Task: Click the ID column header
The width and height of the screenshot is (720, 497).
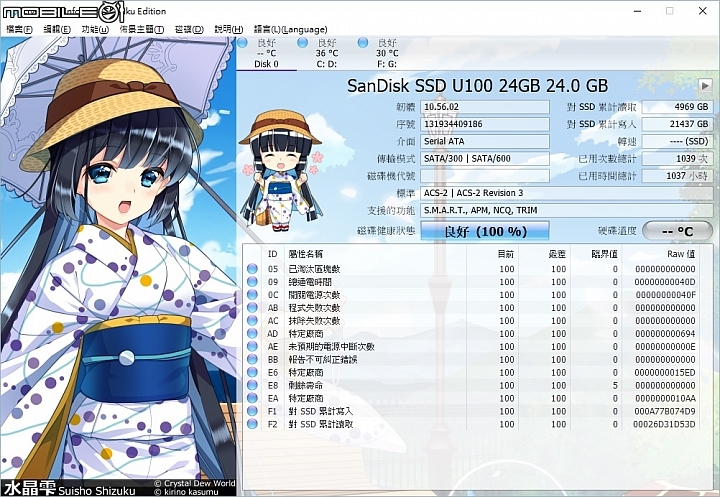Action: [x=273, y=254]
